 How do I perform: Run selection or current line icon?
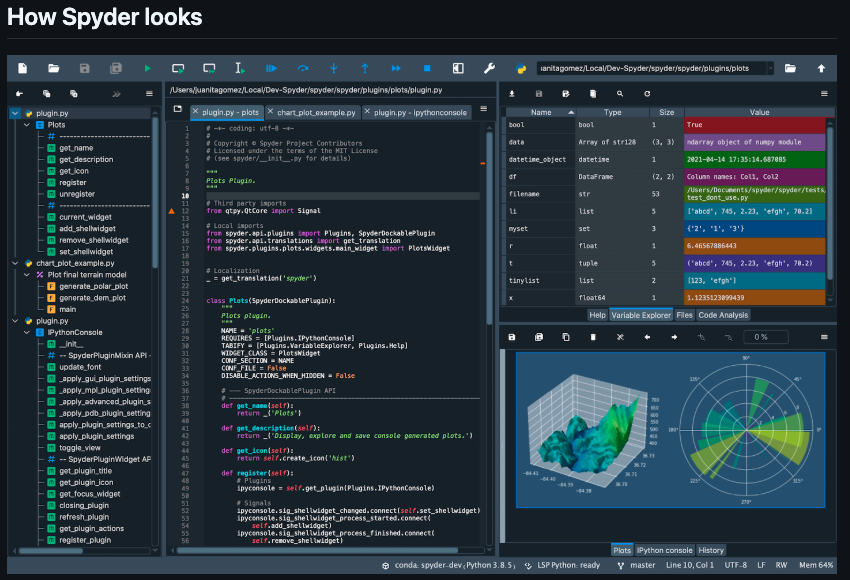[x=240, y=68]
